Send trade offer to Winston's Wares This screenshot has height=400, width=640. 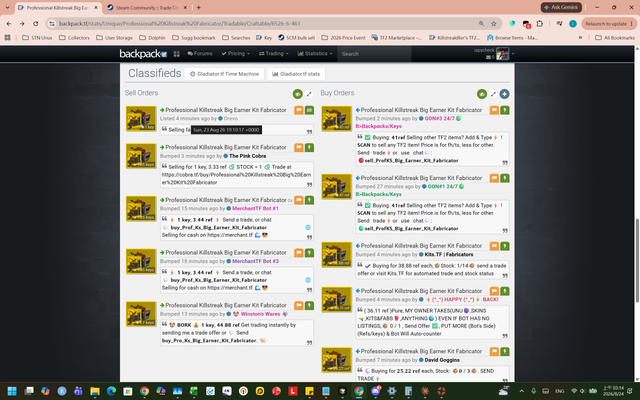[309, 305]
